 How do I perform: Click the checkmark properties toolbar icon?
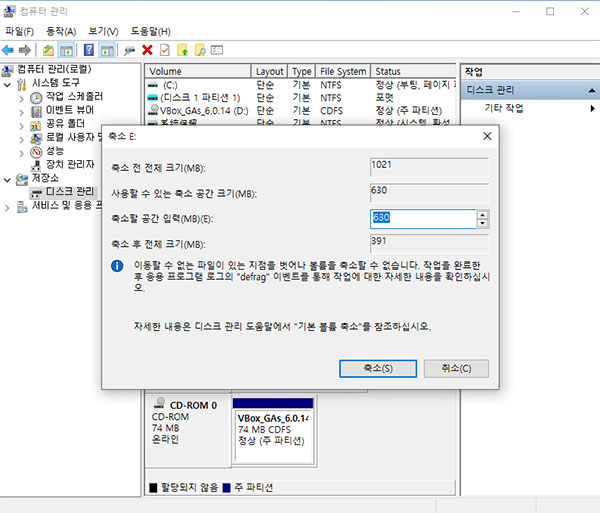pyautogui.click(x=165, y=50)
